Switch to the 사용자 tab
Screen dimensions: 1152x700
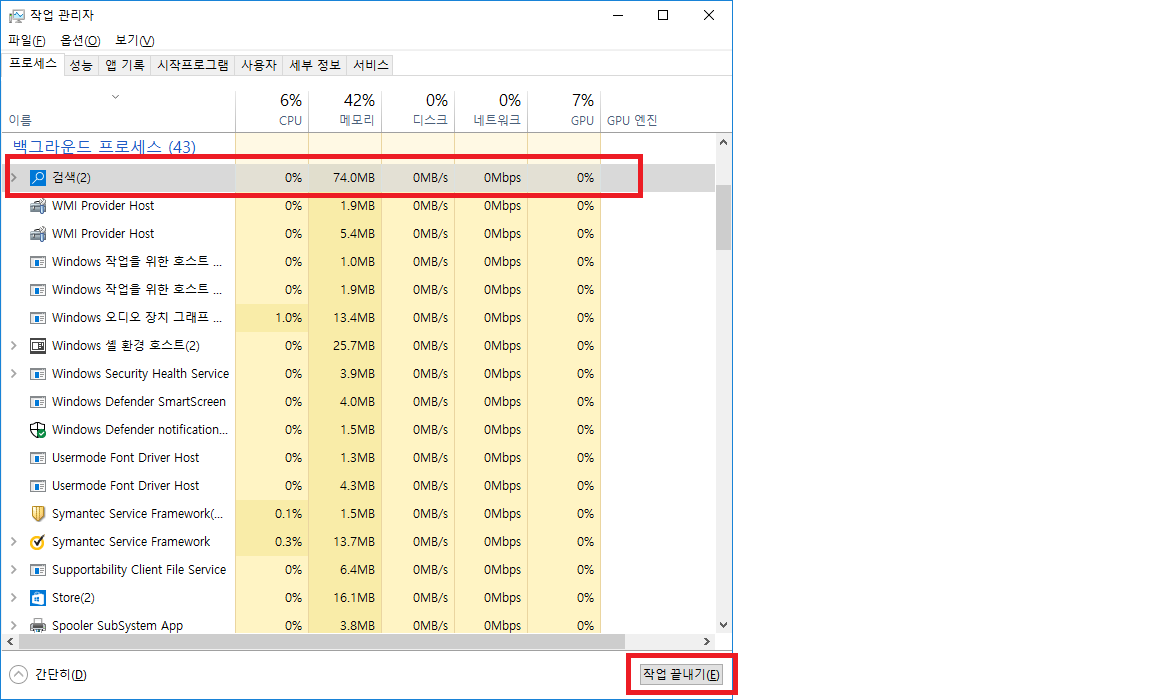[x=259, y=65]
